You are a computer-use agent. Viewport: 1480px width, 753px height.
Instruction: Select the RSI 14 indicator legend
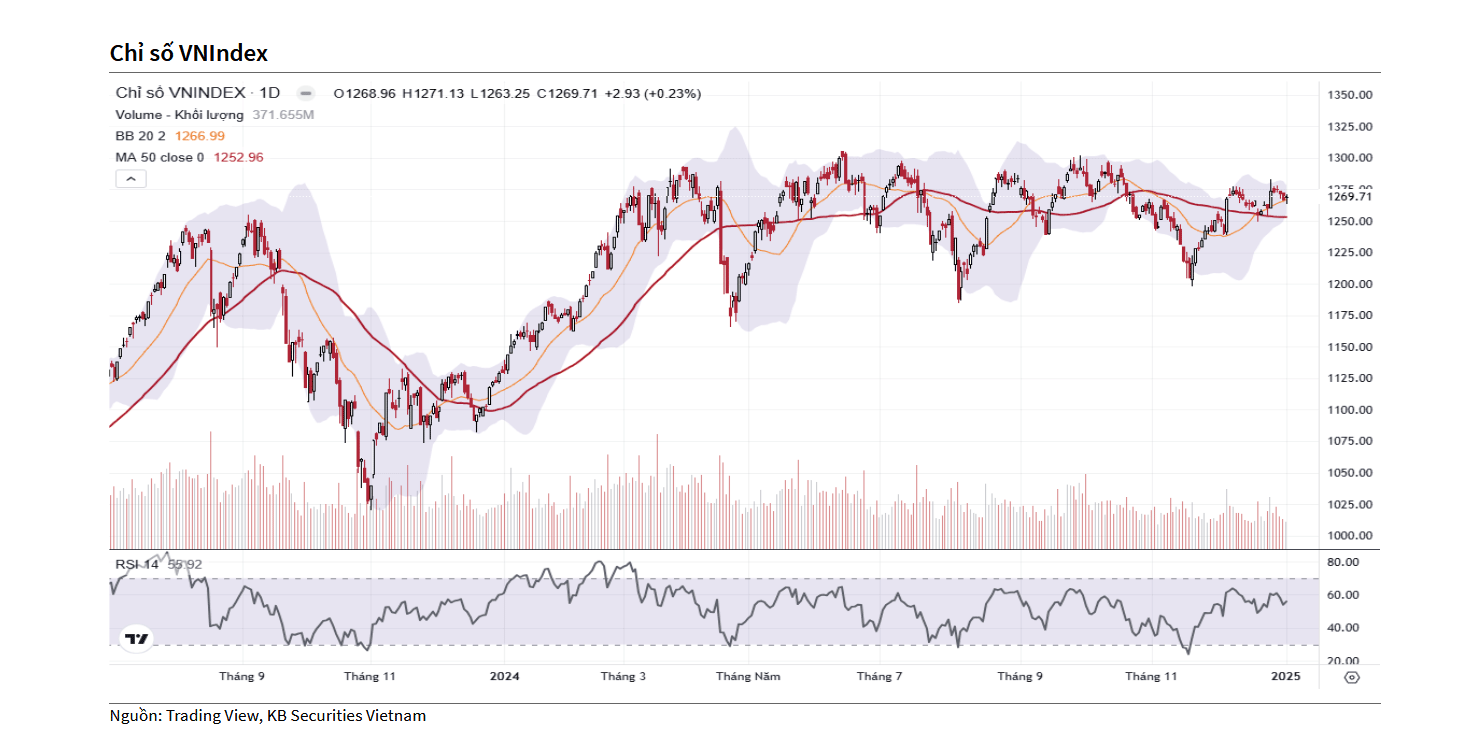click(x=137, y=564)
